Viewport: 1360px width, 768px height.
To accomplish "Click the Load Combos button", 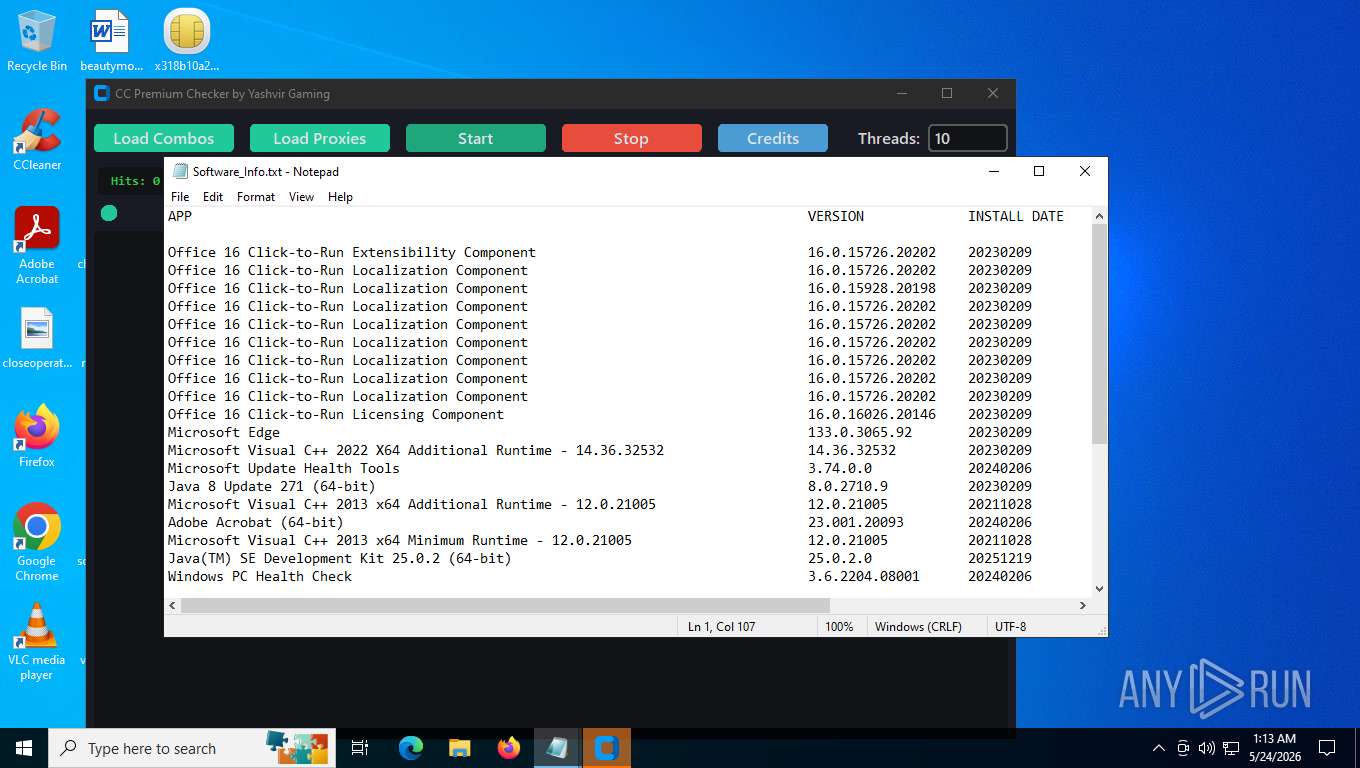I will click(164, 138).
